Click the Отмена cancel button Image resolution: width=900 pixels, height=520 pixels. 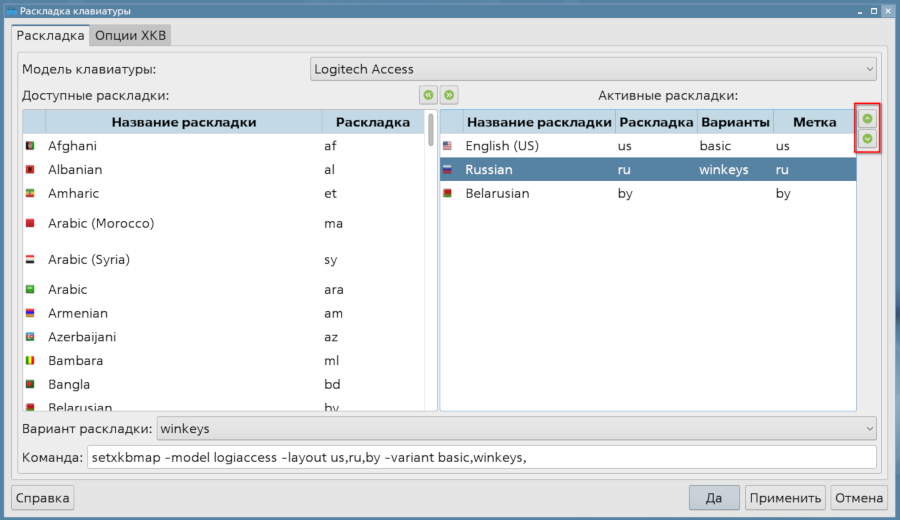(859, 498)
